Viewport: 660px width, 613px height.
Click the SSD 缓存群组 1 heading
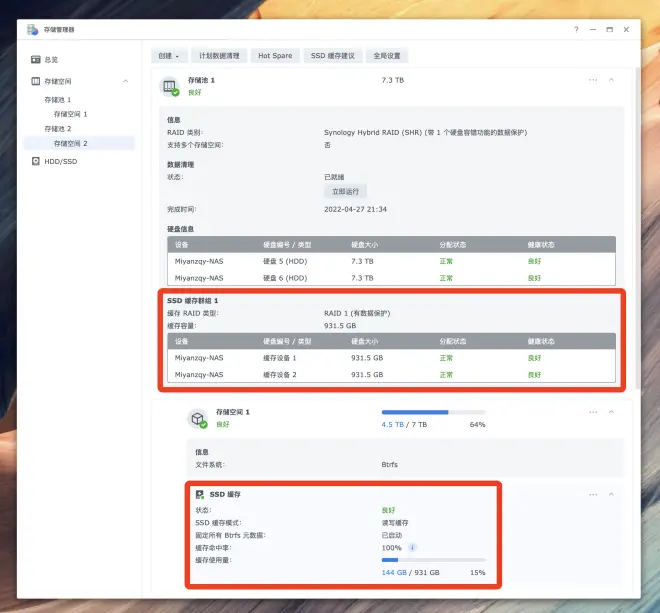click(x=192, y=301)
